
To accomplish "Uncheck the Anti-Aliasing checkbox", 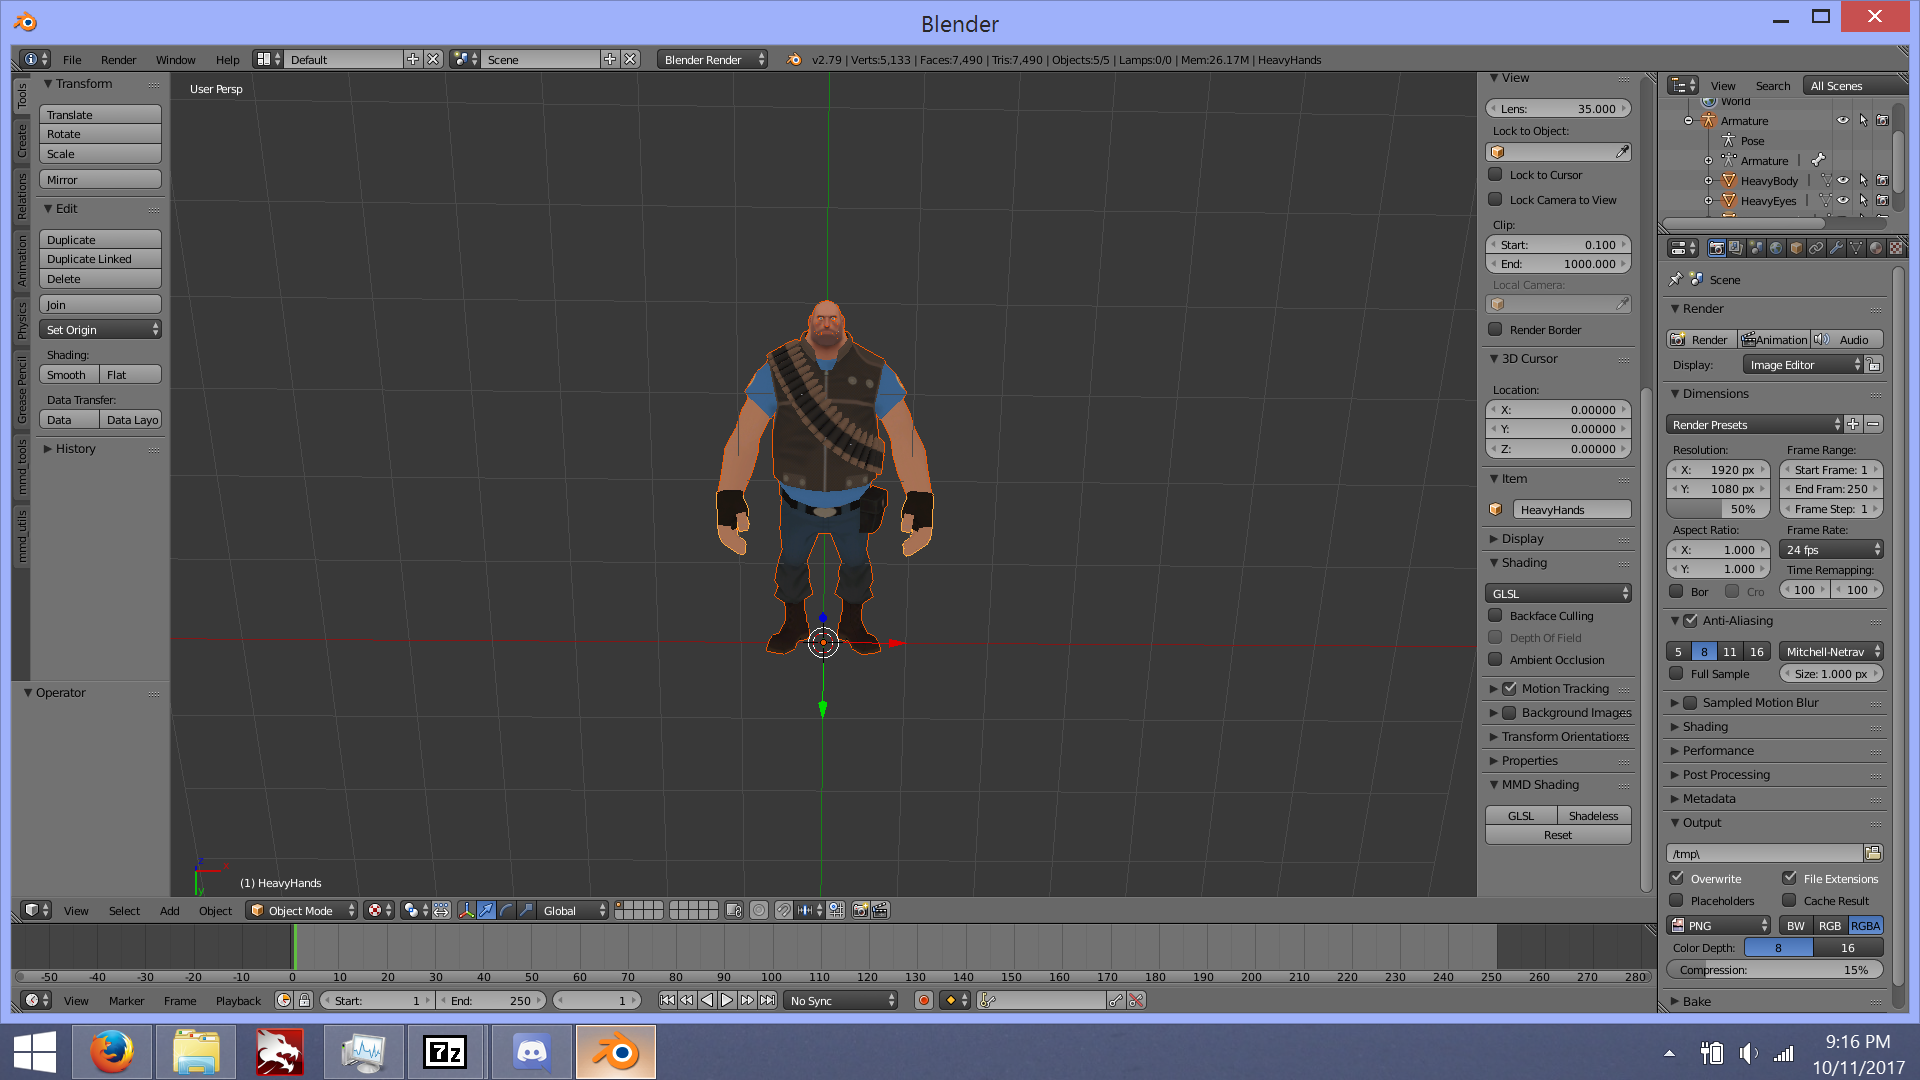I will tap(1690, 620).
